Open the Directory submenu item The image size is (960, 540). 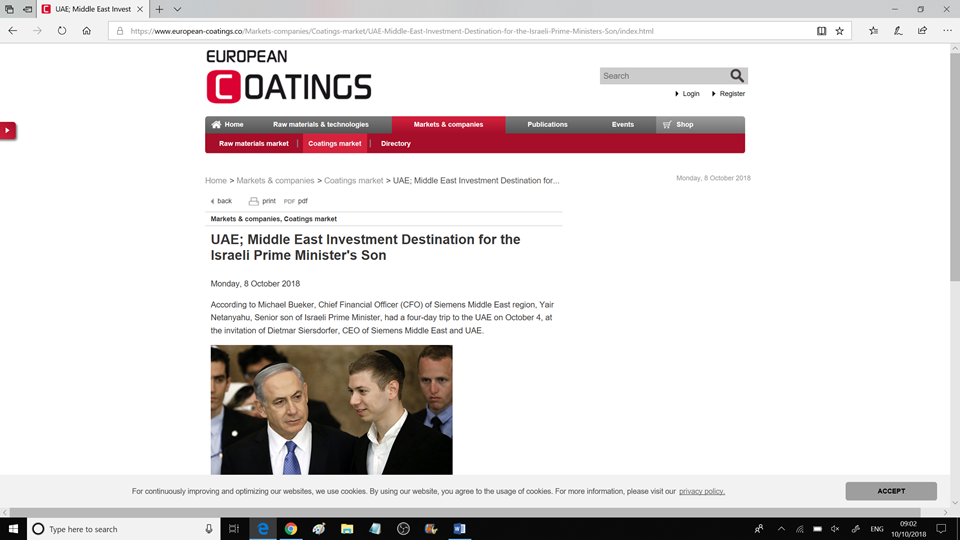(x=396, y=143)
